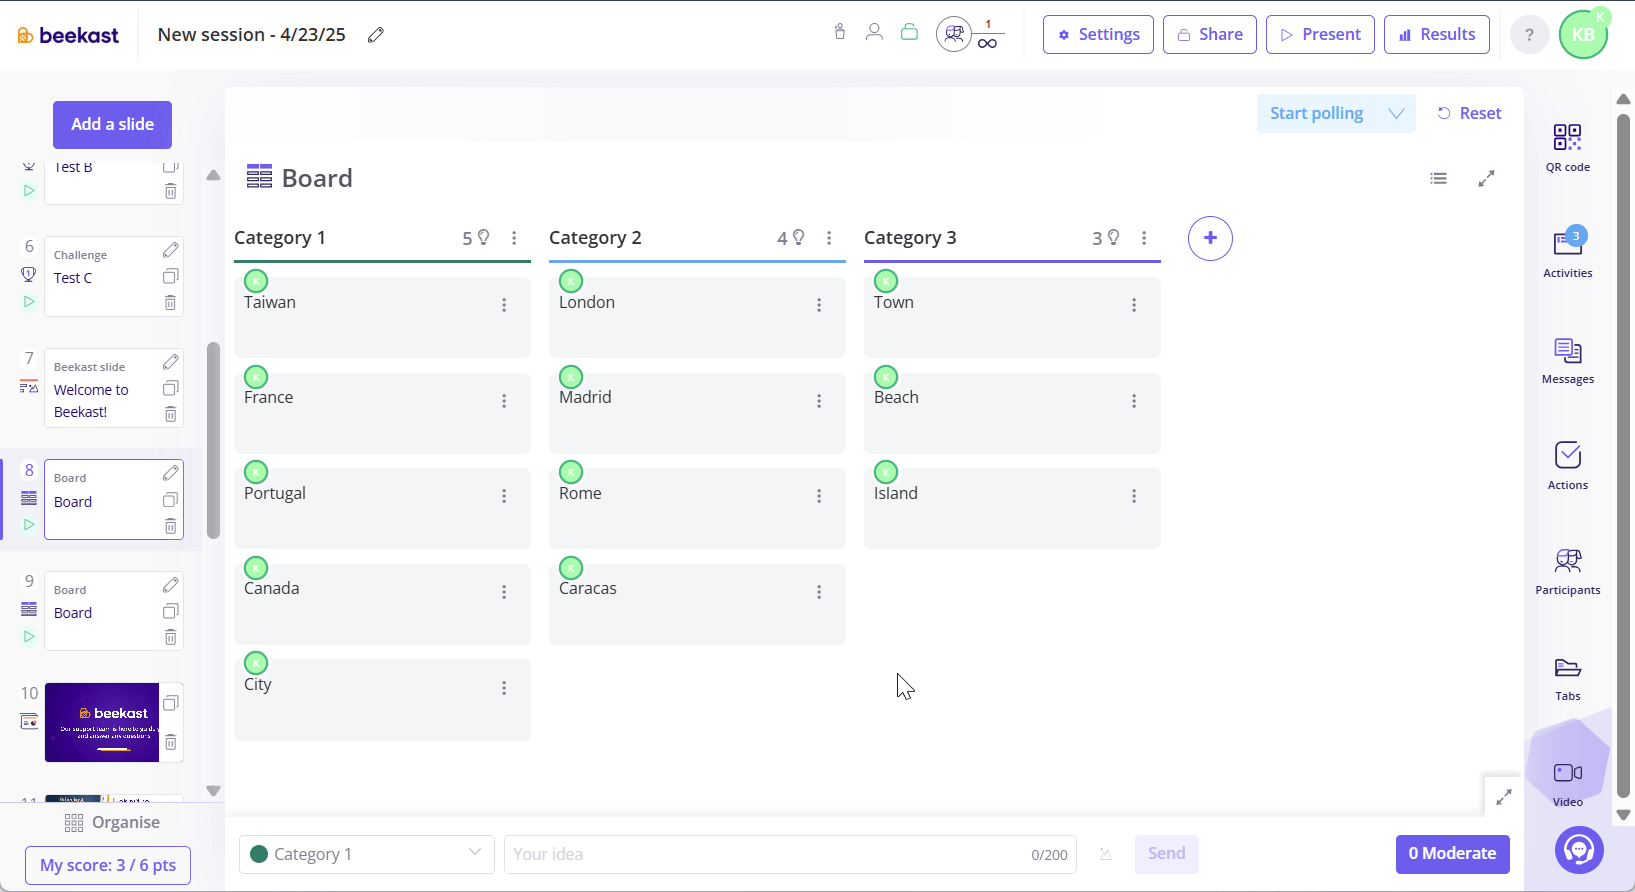
Task: Open the Results view
Action: (1437, 34)
